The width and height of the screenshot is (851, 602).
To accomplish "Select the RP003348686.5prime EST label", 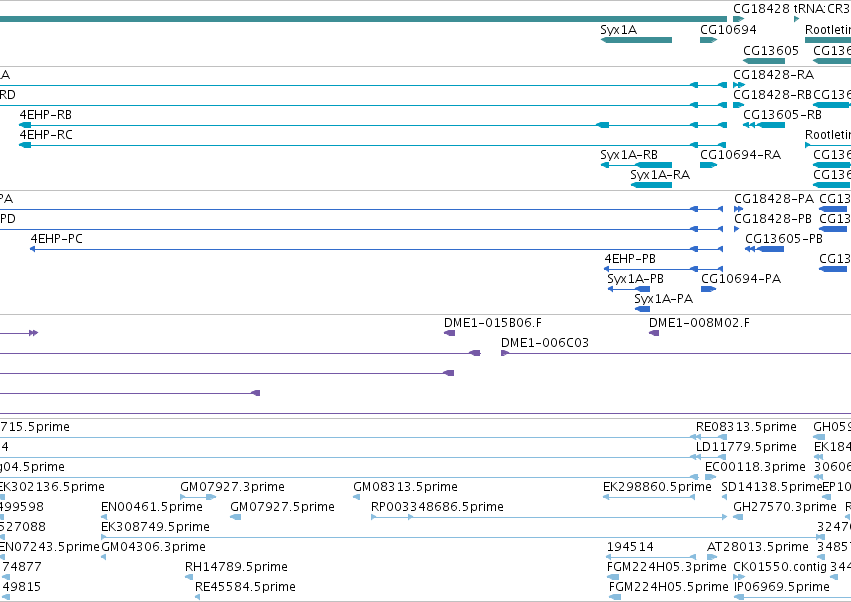I will 437,508.
